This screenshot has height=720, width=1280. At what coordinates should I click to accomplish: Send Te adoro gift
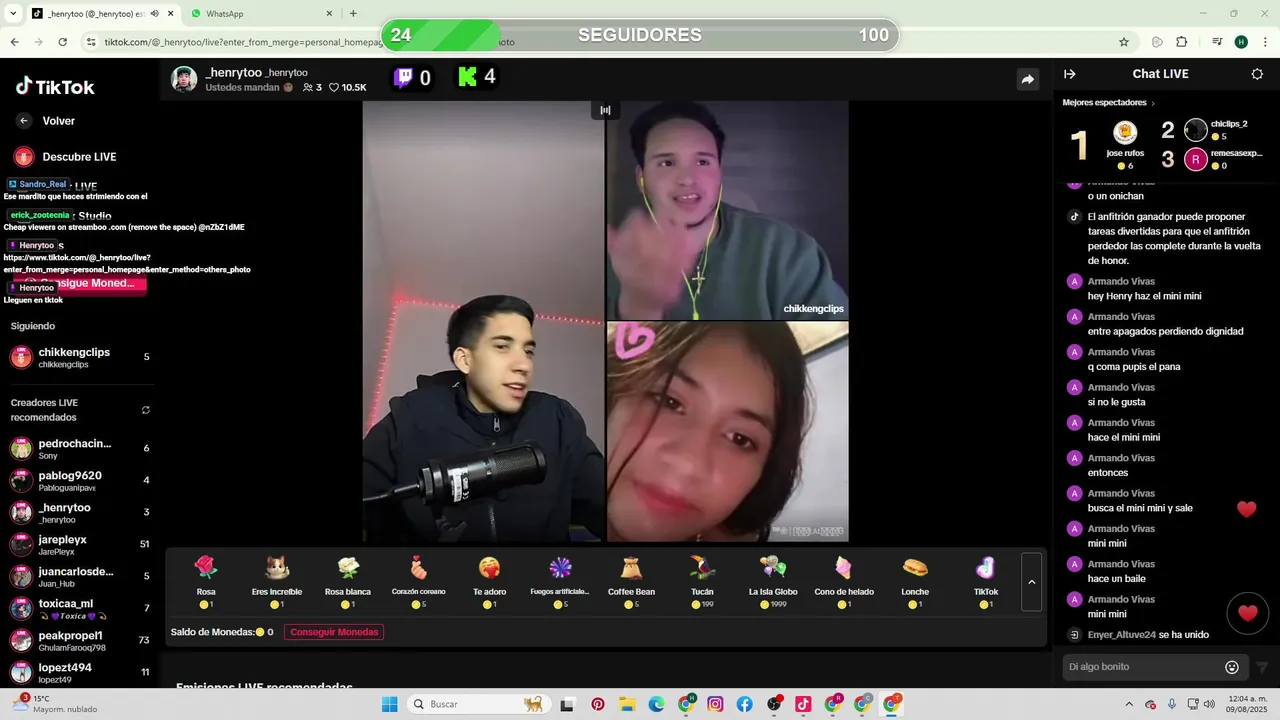(x=489, y=581)
